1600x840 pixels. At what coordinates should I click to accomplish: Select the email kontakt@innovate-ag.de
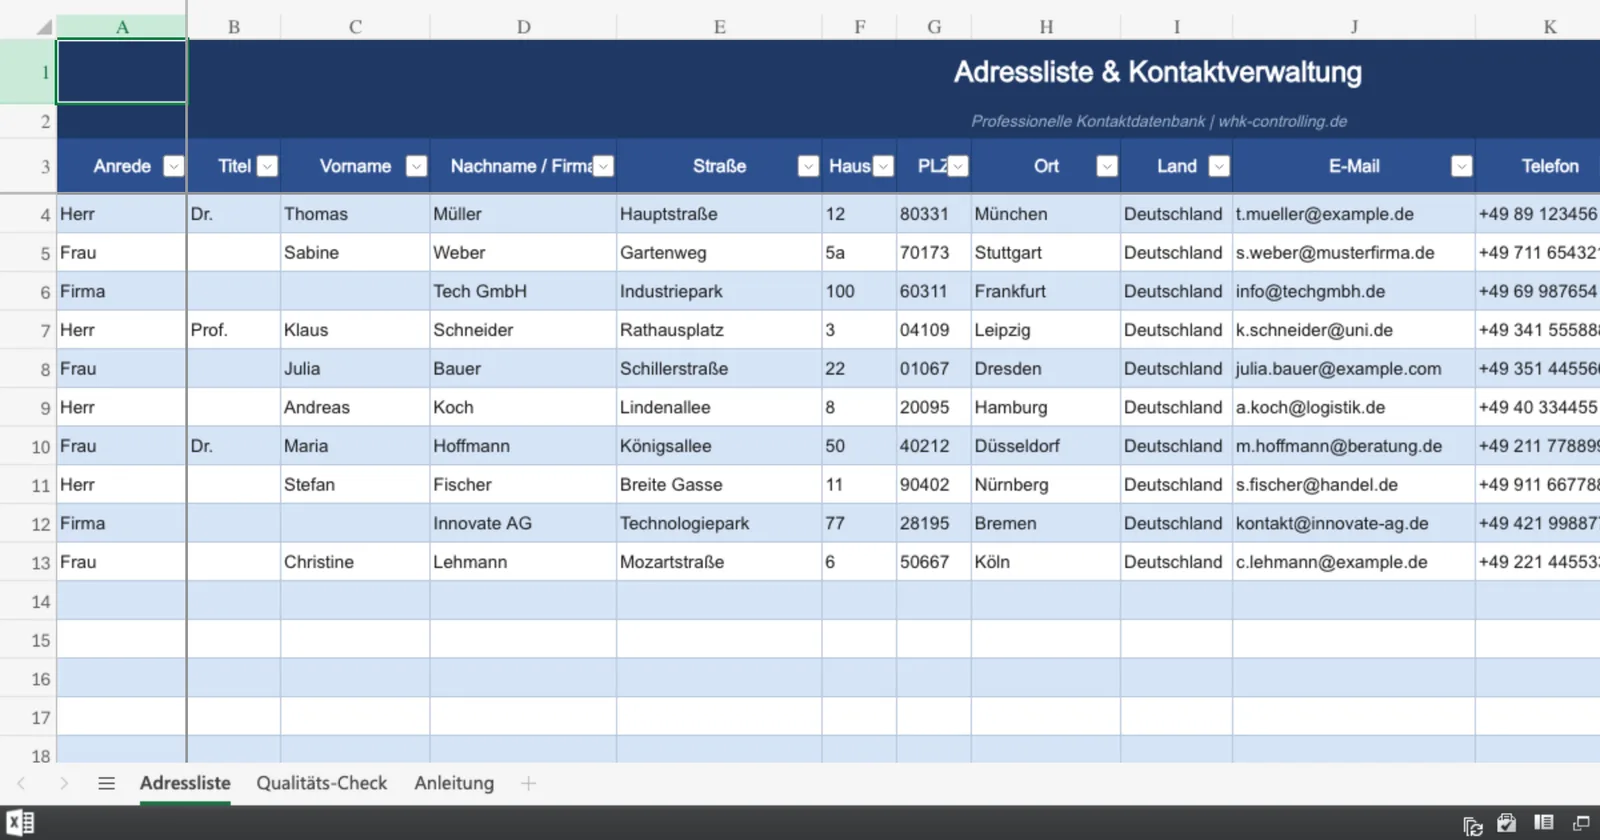tap(1354, 523)
